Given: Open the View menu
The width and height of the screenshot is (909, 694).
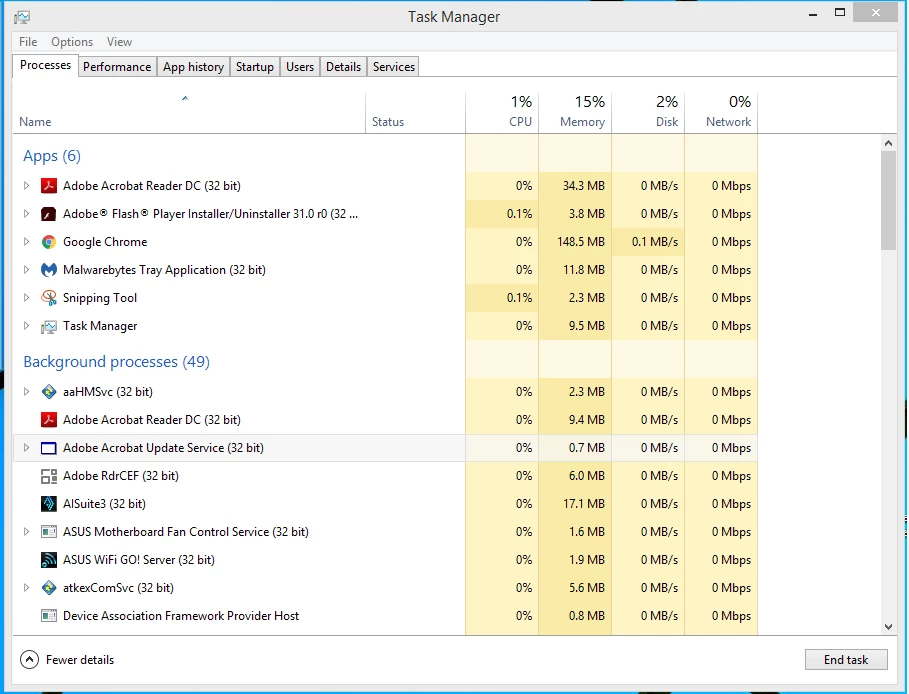Looking at the screenshot, I should pyautogui.click(x=119, y=42).
